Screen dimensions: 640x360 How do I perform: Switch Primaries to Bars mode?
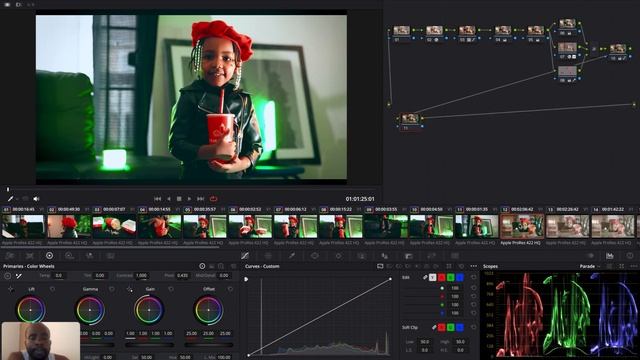click(212, 266)
